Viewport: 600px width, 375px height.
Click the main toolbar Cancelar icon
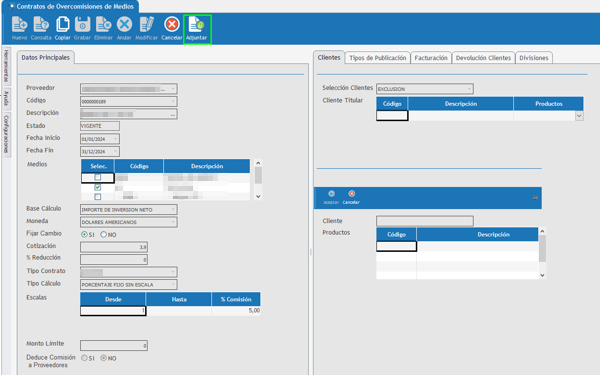pos(171,28)
